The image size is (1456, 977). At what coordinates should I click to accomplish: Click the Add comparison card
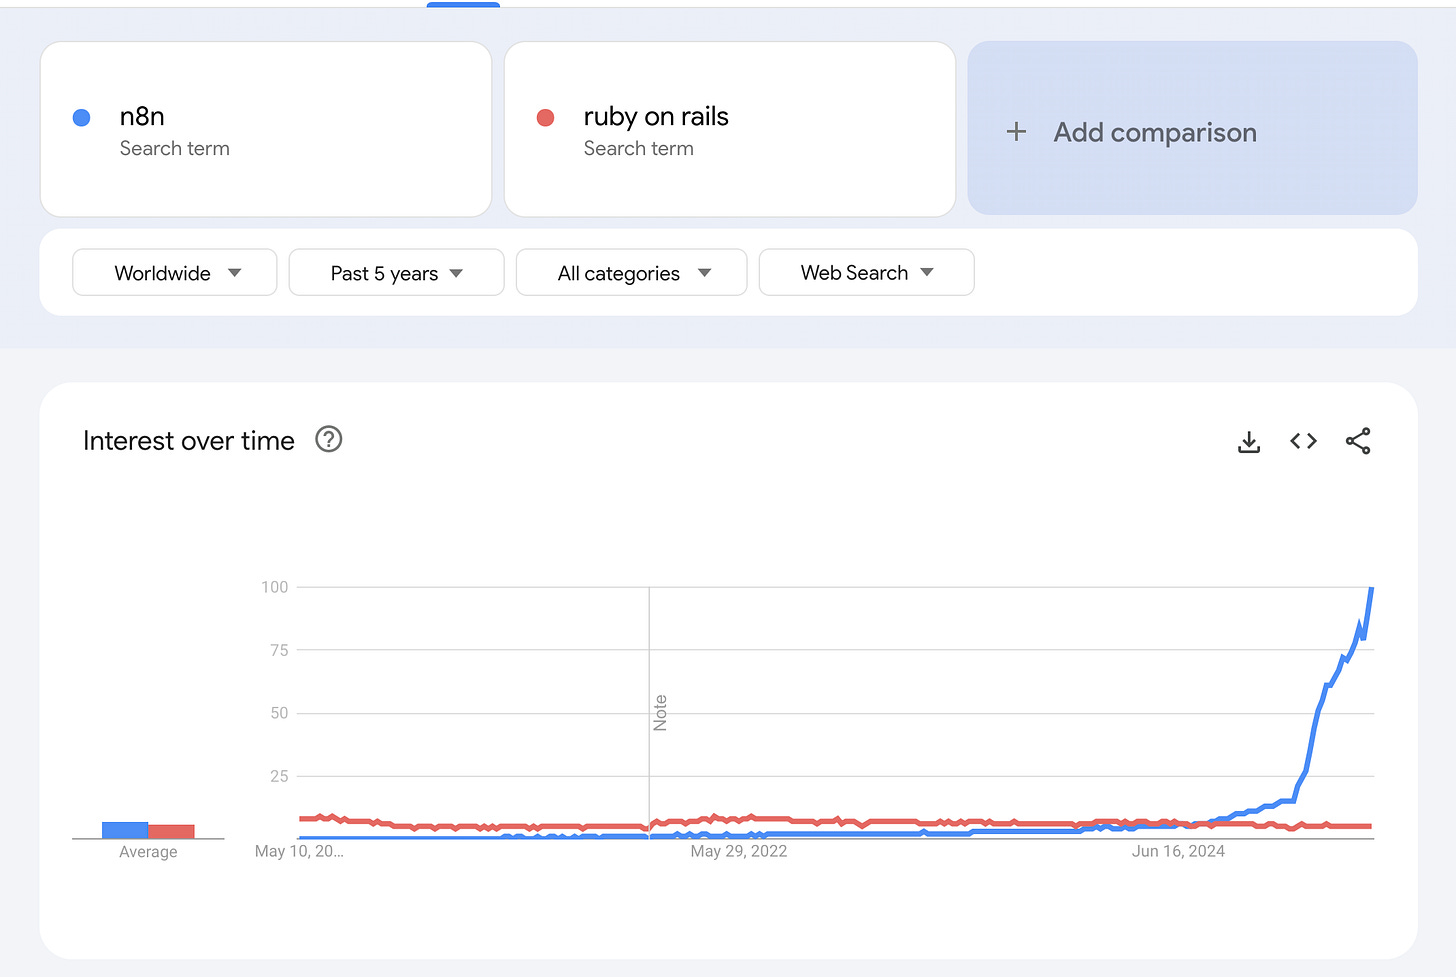click(x=1192, y=128)
